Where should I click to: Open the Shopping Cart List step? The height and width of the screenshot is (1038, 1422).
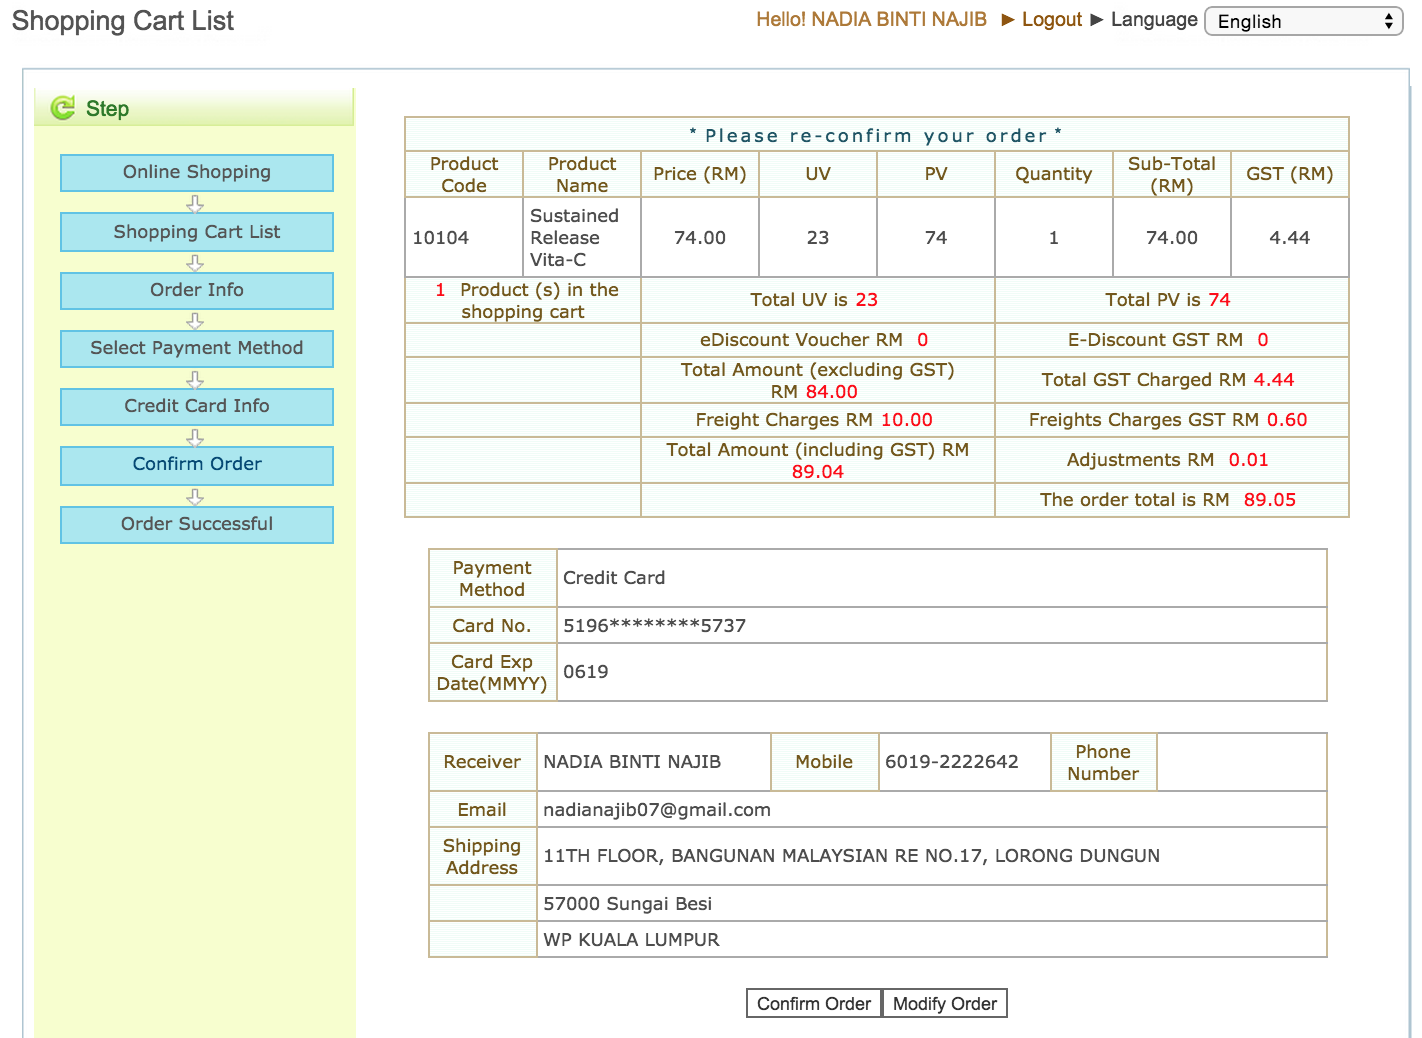(x=197, y=232)
